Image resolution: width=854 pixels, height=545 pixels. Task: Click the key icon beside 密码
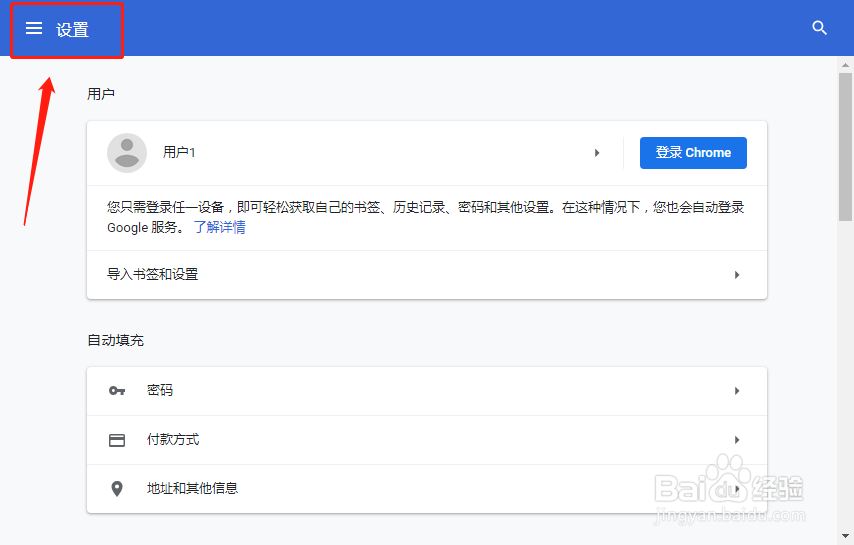click(117, 390)
